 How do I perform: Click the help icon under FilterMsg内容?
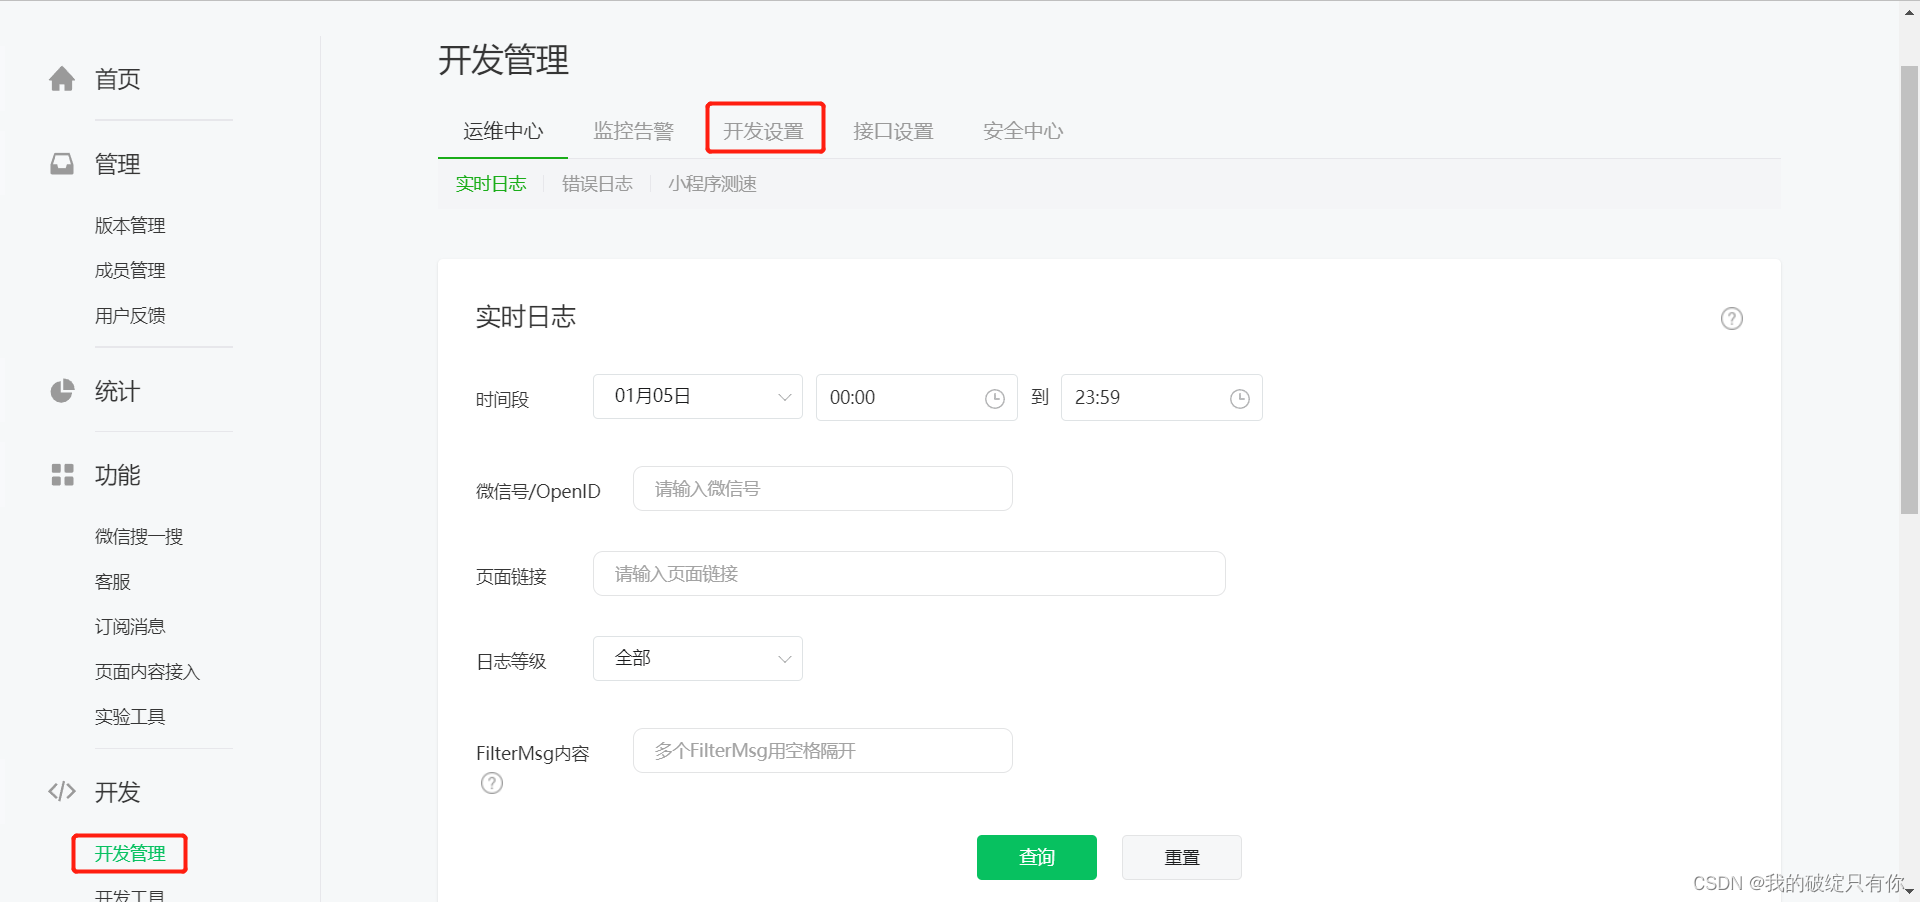(x=492, y=783)
